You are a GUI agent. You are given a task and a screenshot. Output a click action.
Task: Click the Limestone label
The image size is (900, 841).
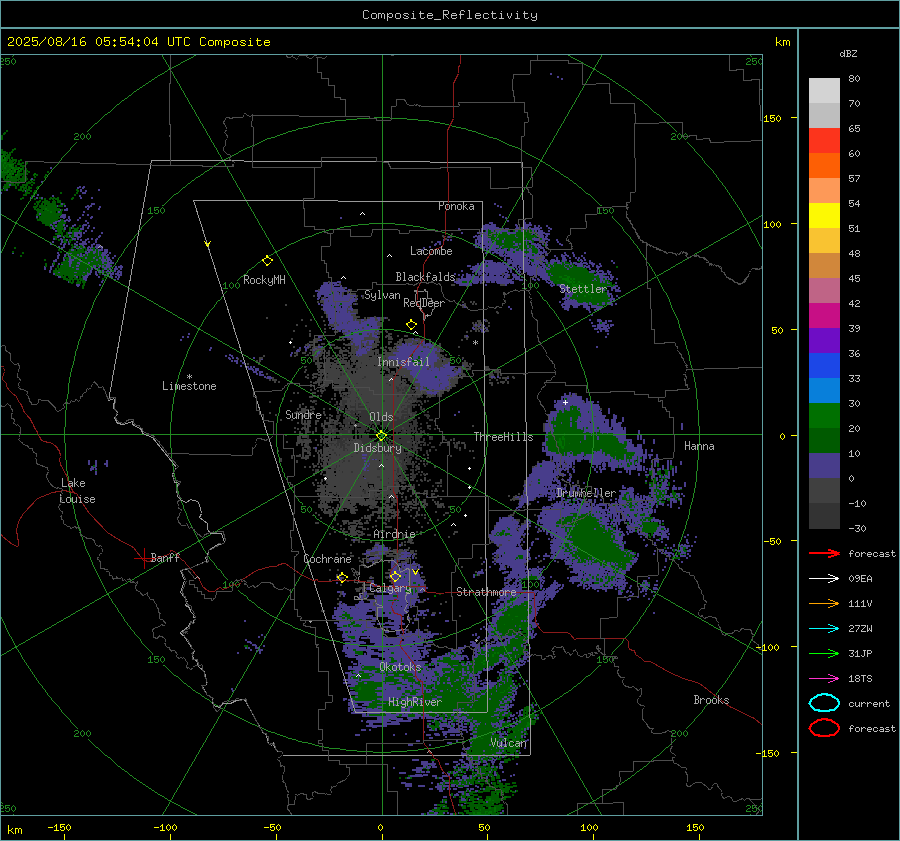point(189,386)
